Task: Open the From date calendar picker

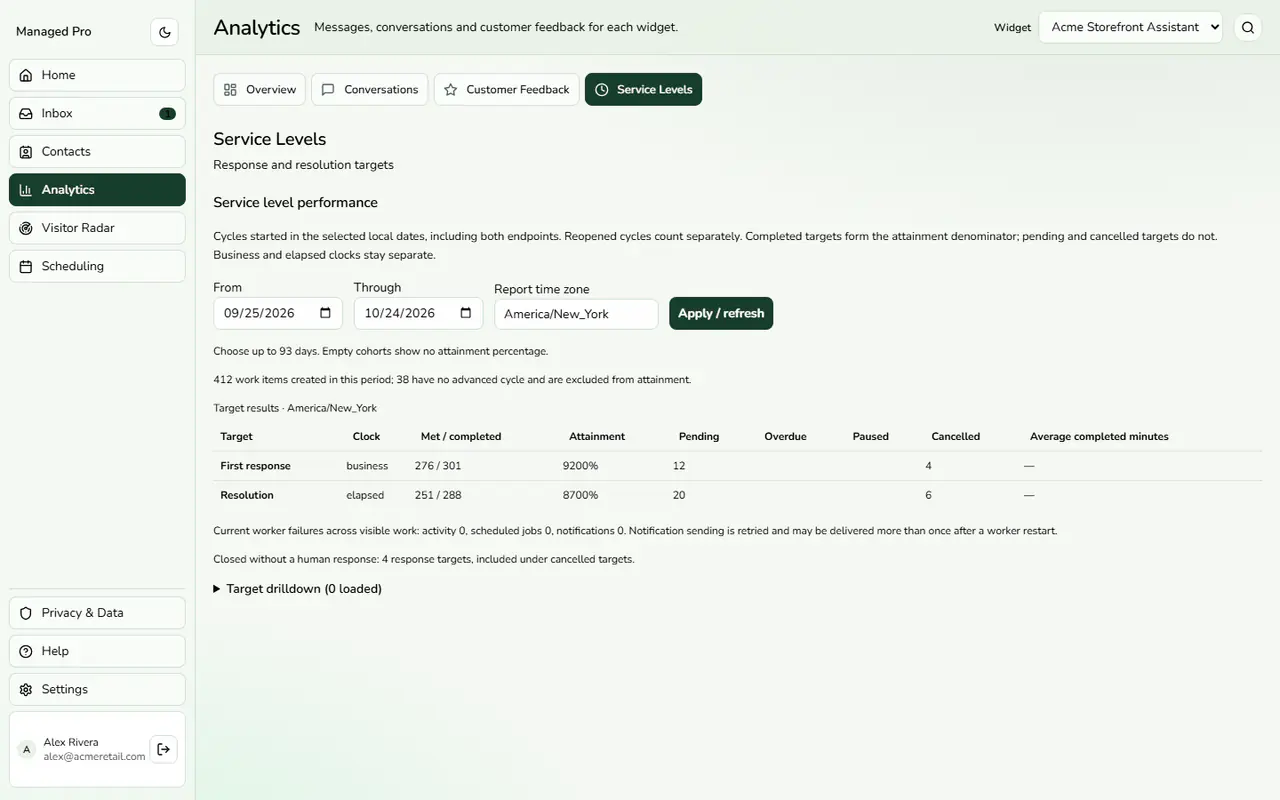Action: (x=325, y=313)
